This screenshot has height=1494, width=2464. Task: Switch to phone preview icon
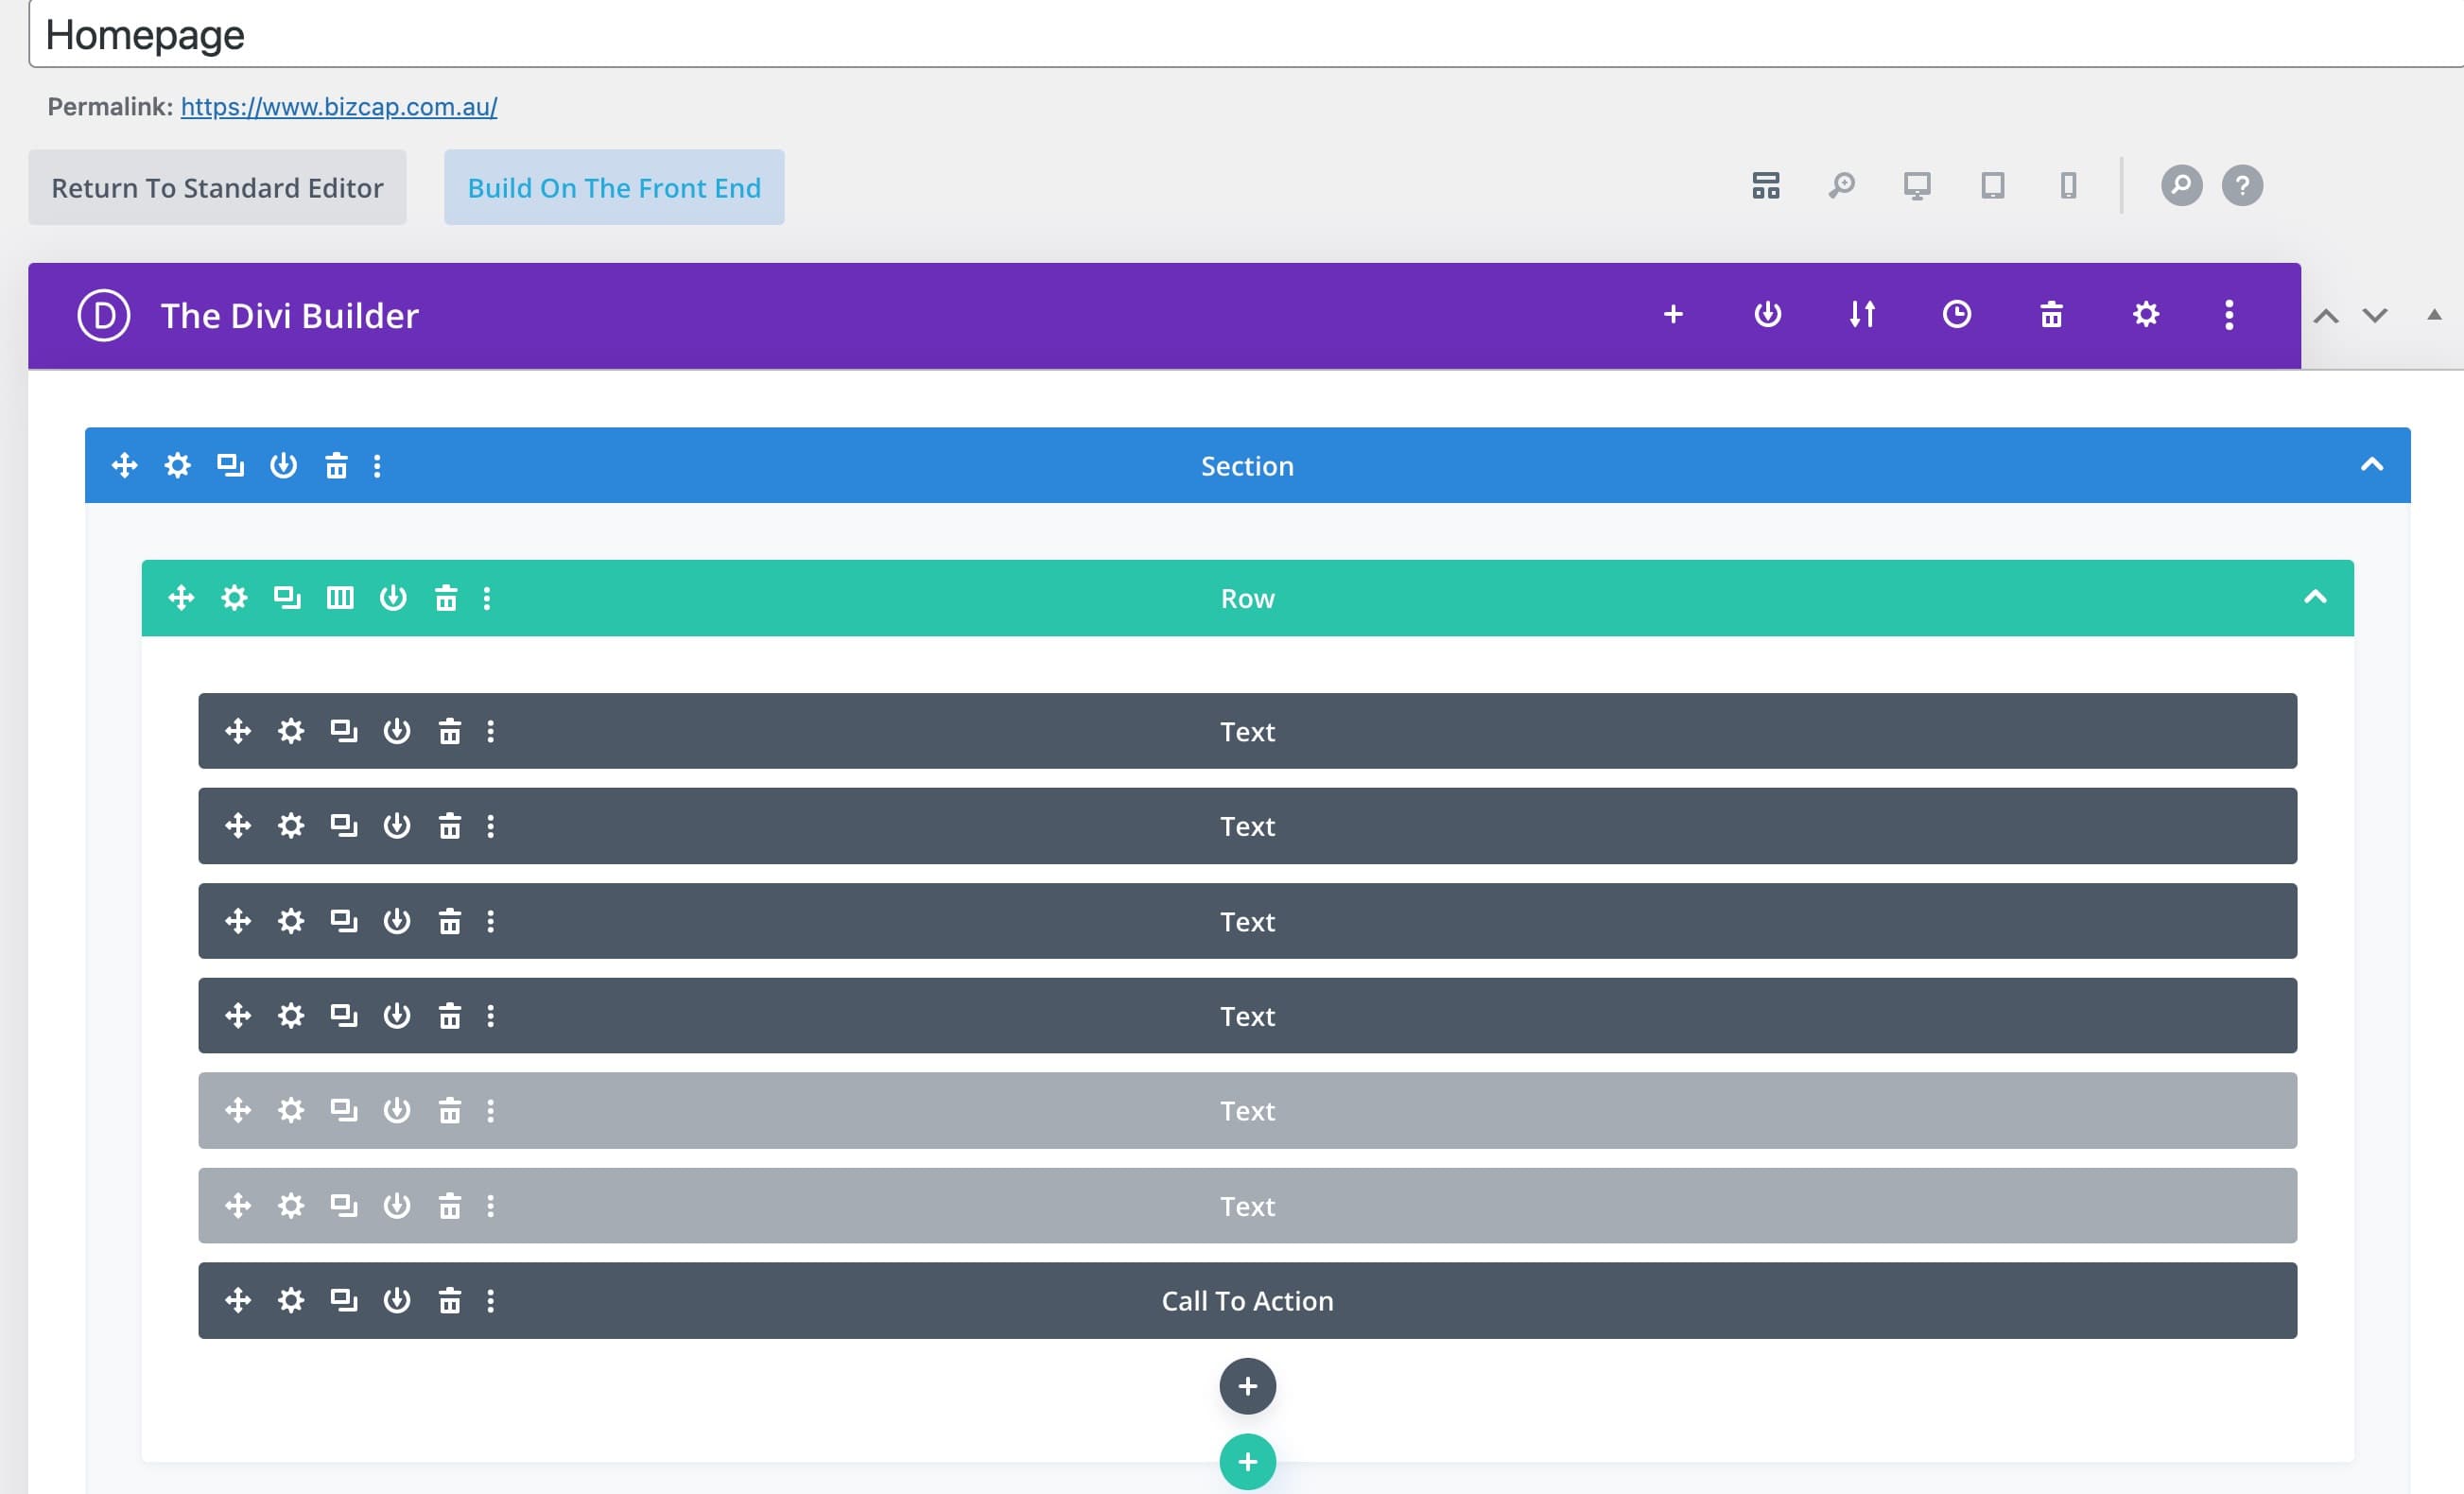(x=2069, y=186)
